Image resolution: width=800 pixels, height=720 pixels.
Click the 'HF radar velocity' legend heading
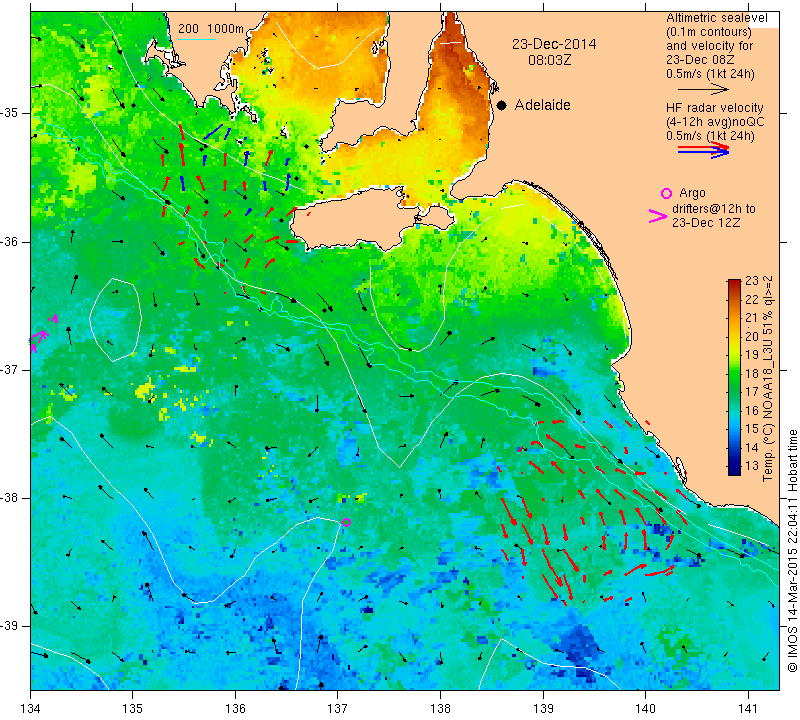coord(715,108)
